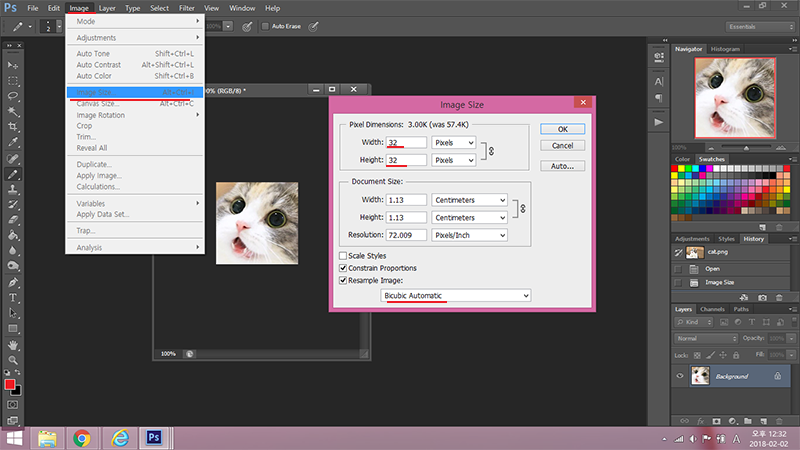The image size is (800, 450).
Task: Check the Scale Styles checkbox
Action: [343, 256]
